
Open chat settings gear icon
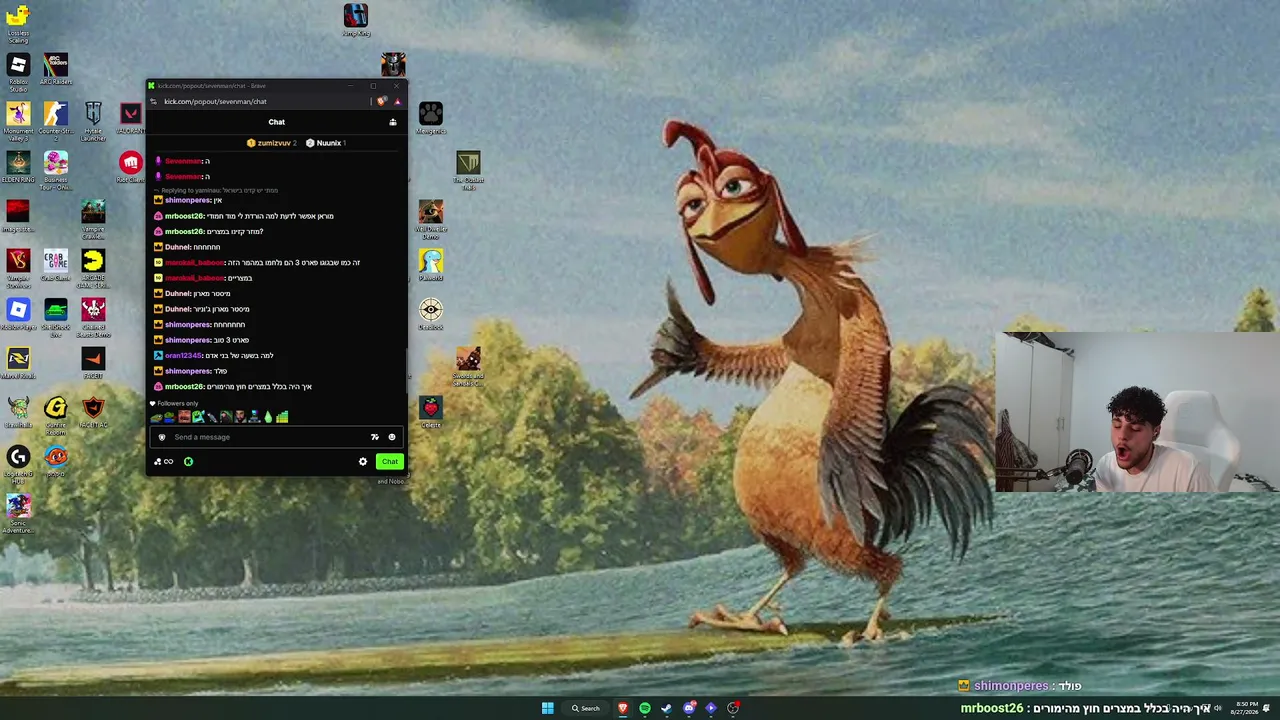(363, 462)
